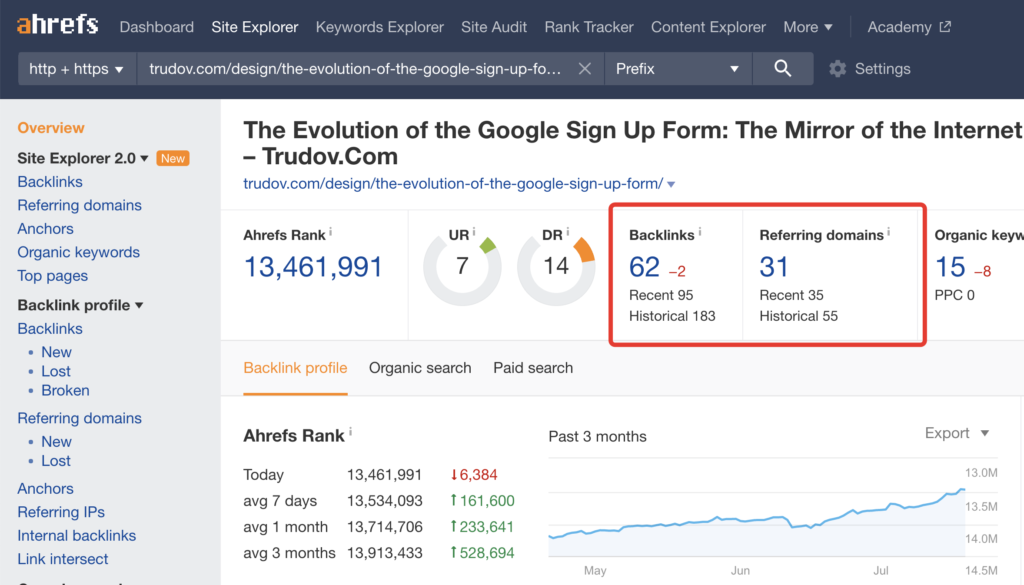Expand the More menu in top navigation

807,27
